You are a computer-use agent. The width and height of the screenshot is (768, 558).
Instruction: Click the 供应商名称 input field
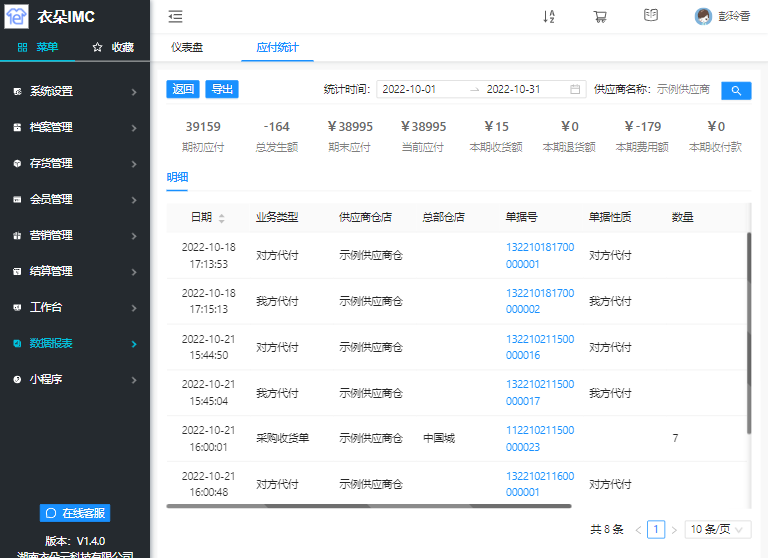click(x=684, y=89)
